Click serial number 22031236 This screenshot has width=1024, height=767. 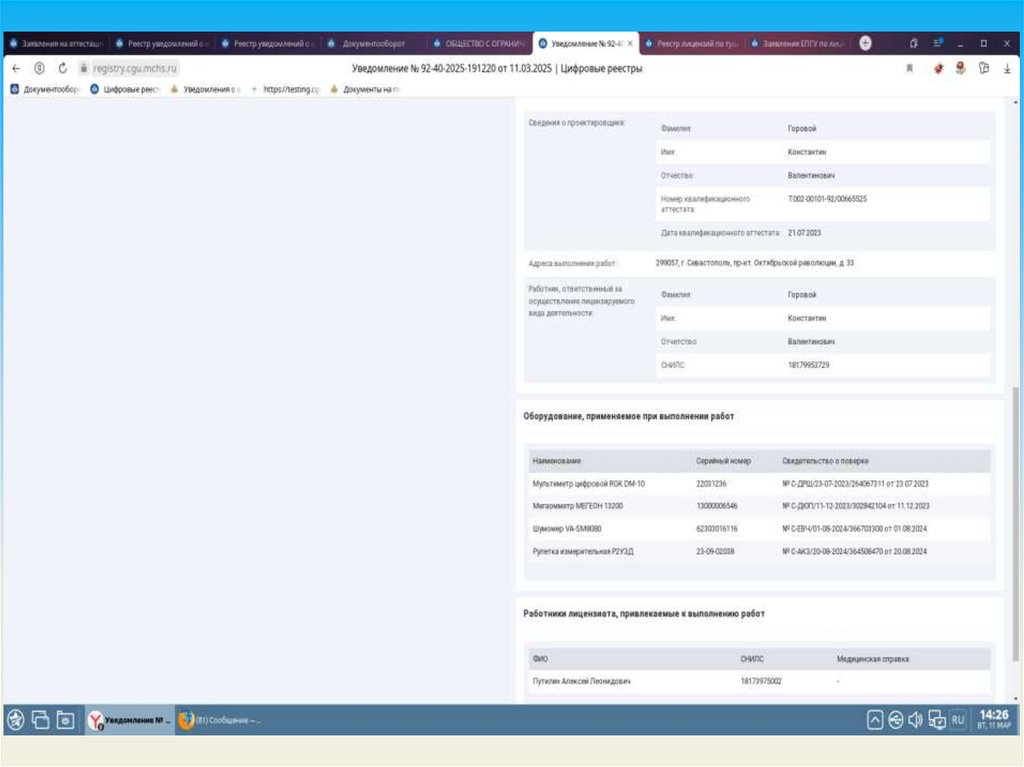711,483
